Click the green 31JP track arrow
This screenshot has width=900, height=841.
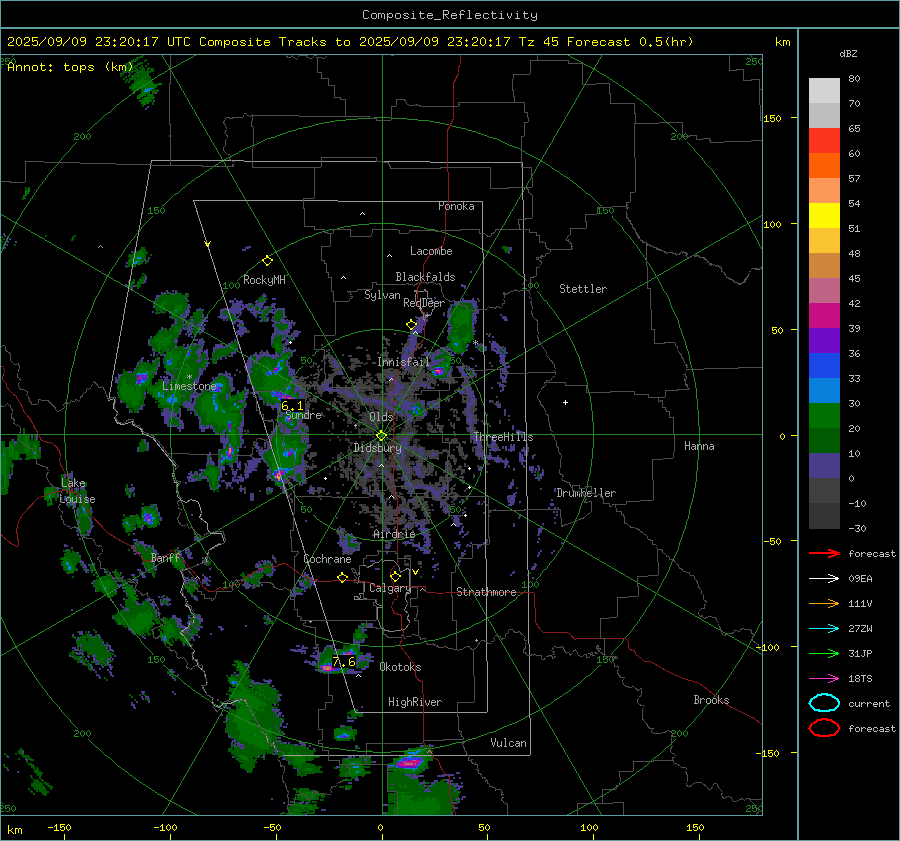(x=824, y=653)
